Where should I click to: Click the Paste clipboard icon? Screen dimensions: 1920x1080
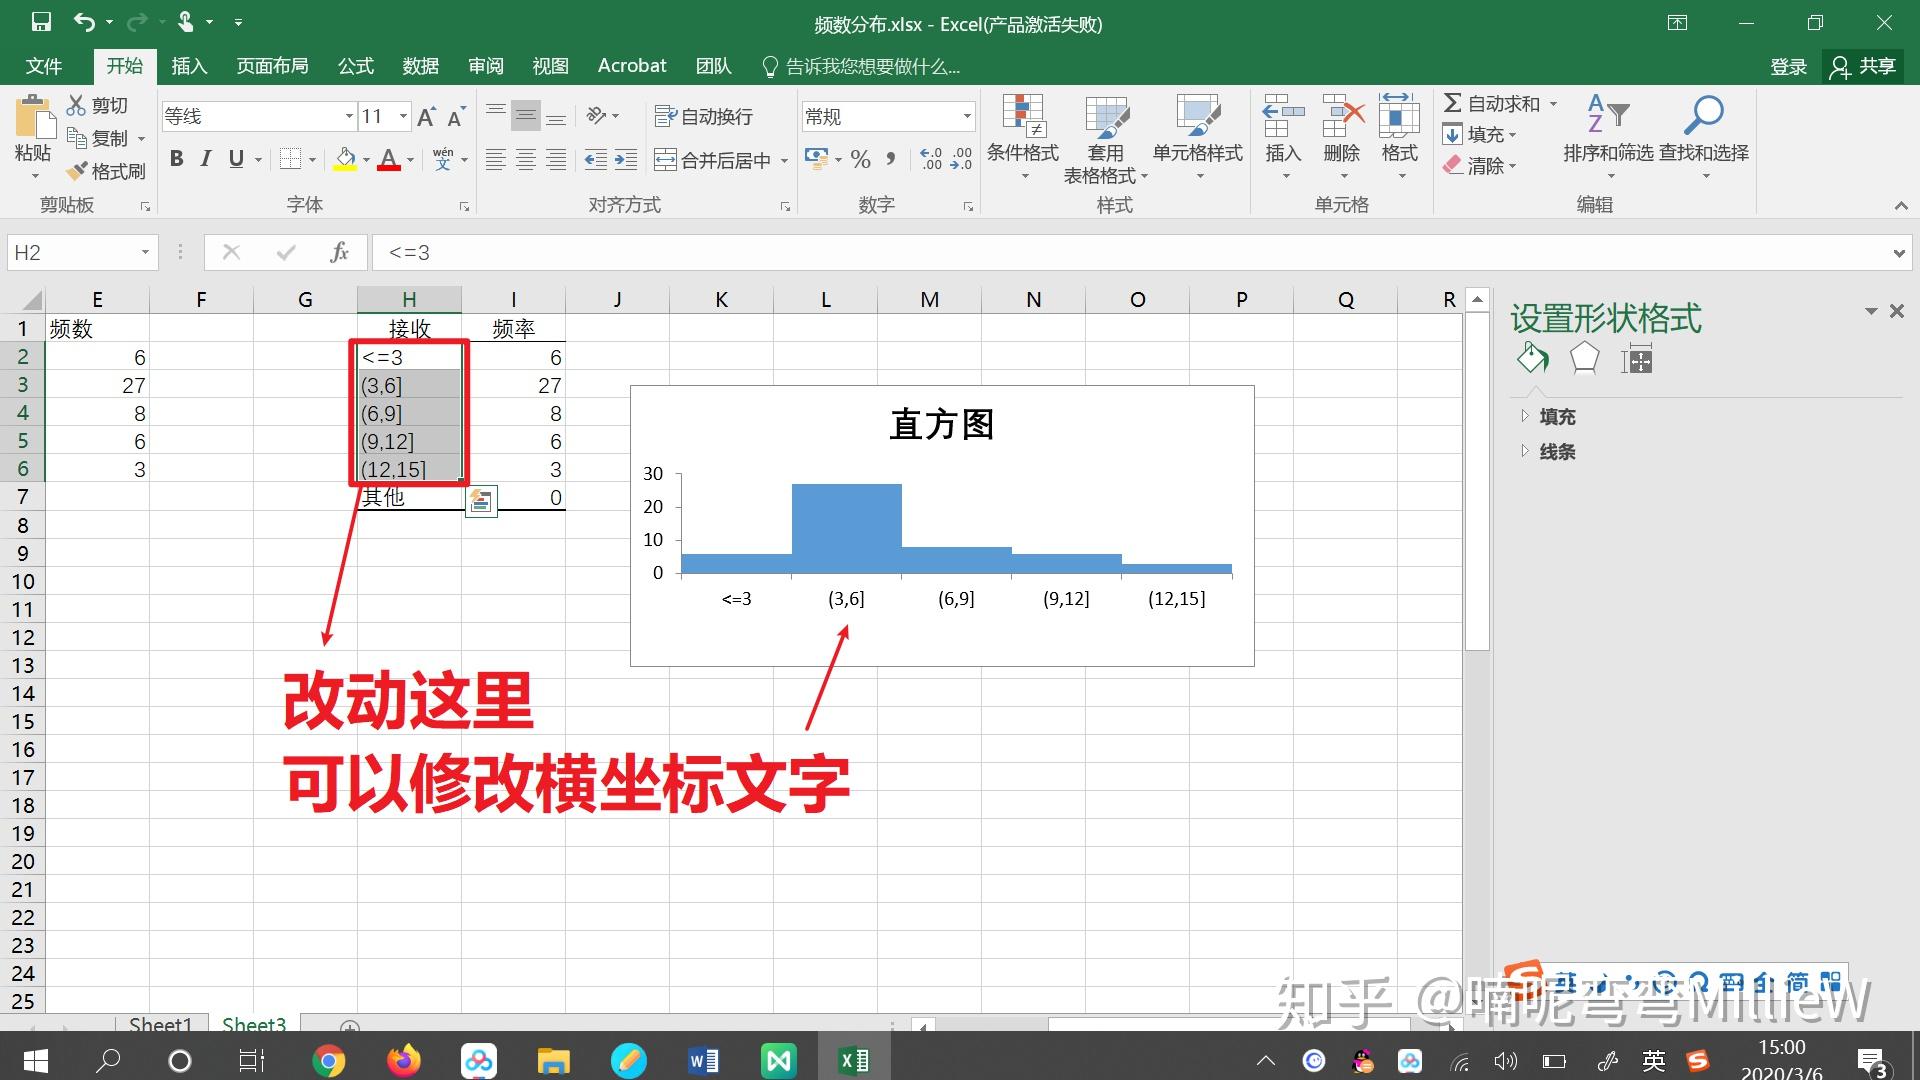[34, 118]
